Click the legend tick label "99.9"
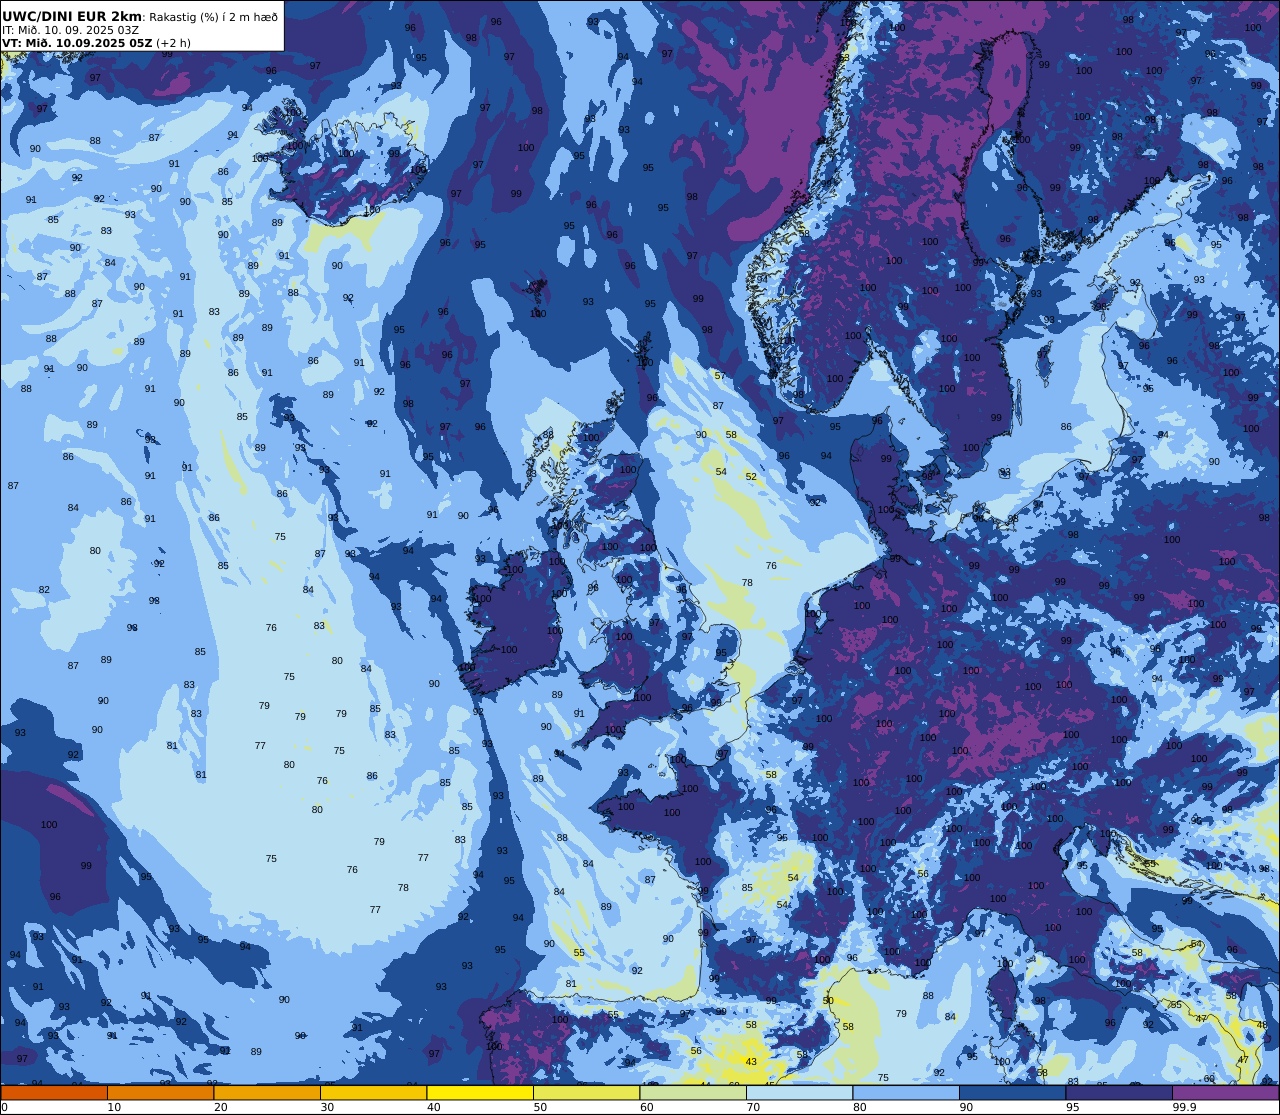Image resolution: width=1280 pixels, height=1115 pixels. (x=1185, y=1107)
